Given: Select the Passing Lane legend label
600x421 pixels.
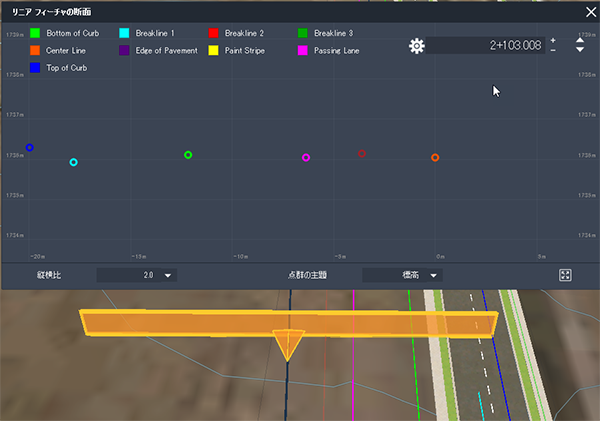Looking at the screenshot, I should 337,51.
